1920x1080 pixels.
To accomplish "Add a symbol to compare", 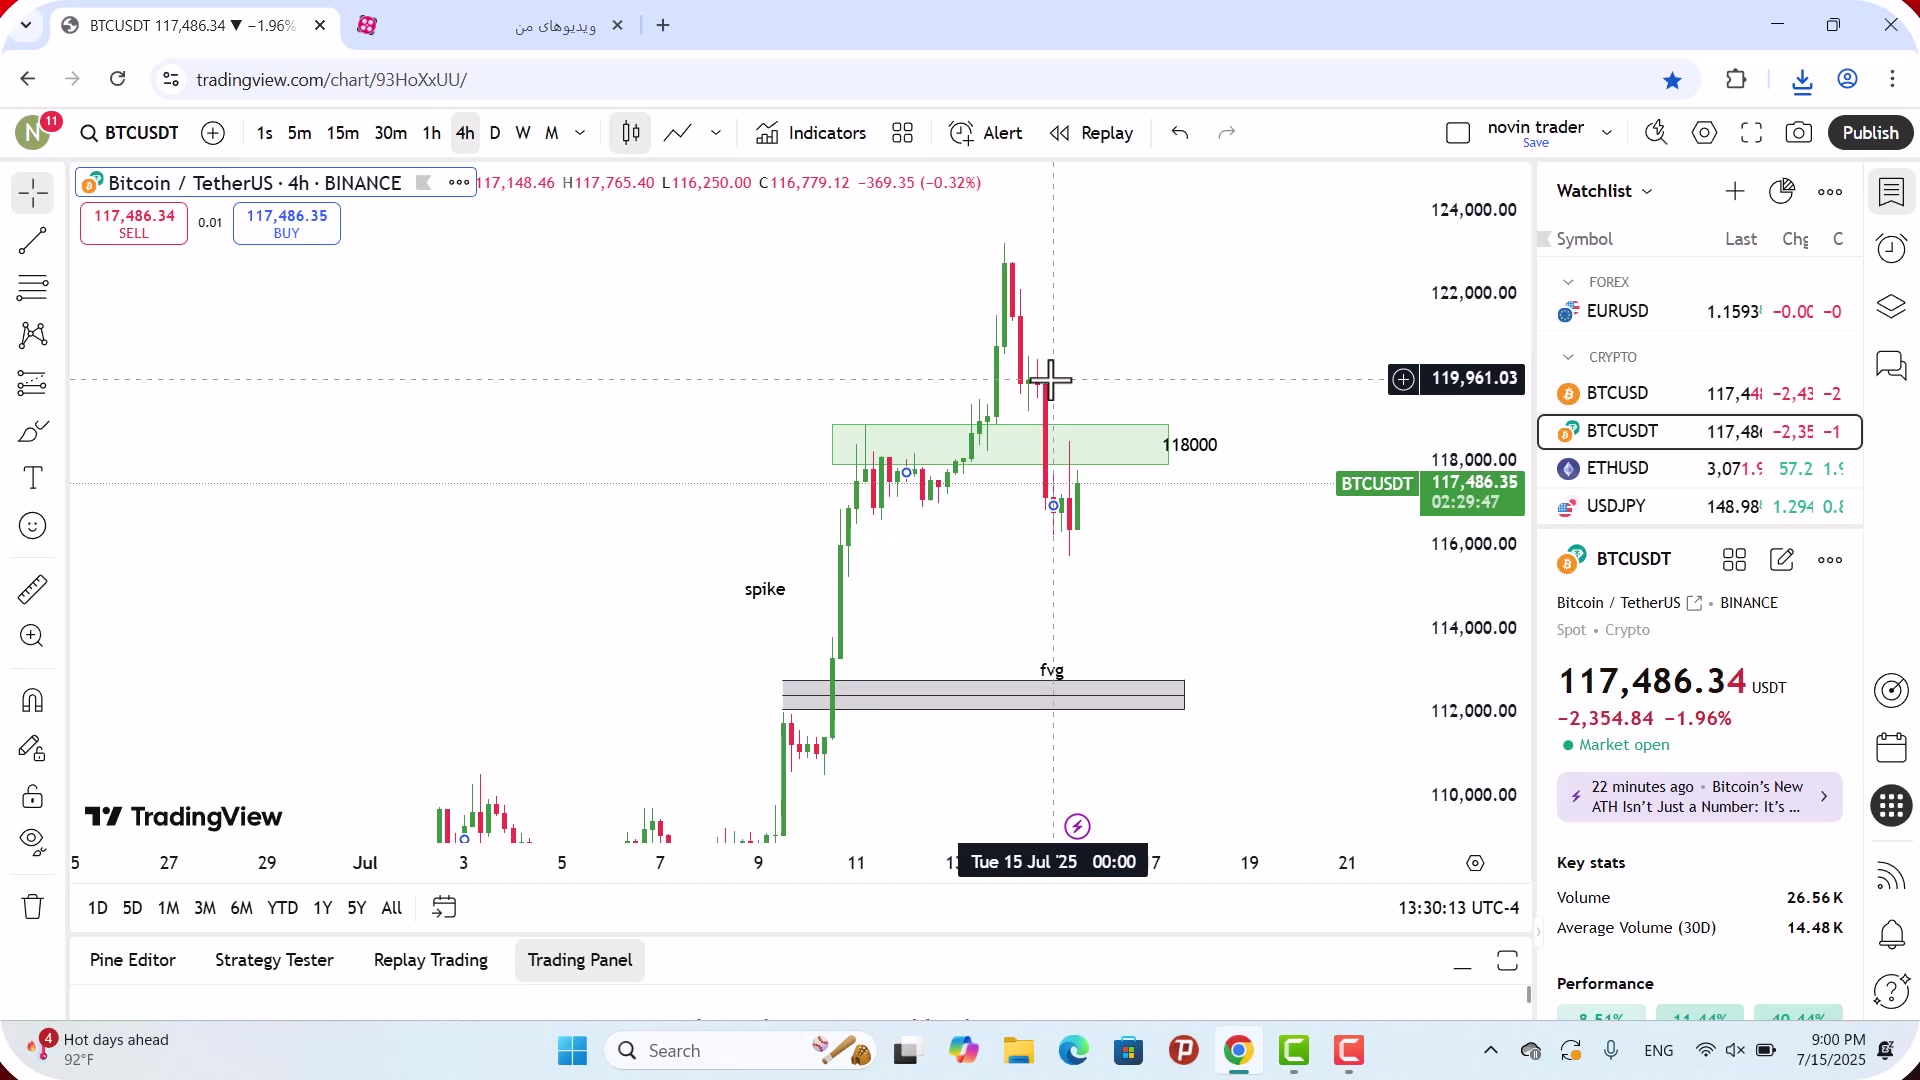I will [213, 133].
